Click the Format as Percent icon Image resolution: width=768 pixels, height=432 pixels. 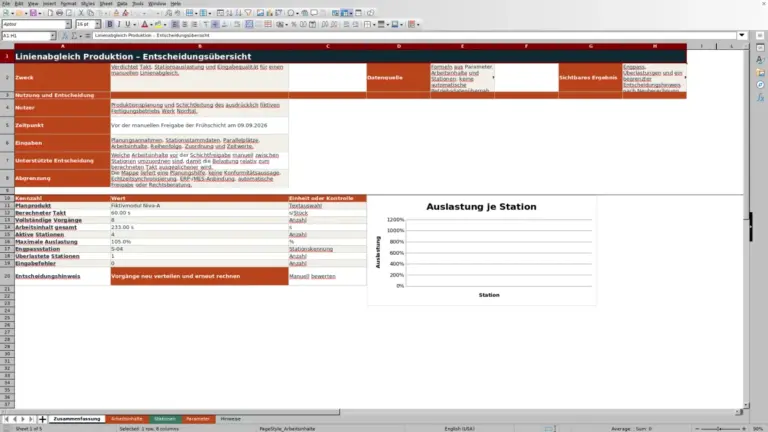(x=294, y=24)
